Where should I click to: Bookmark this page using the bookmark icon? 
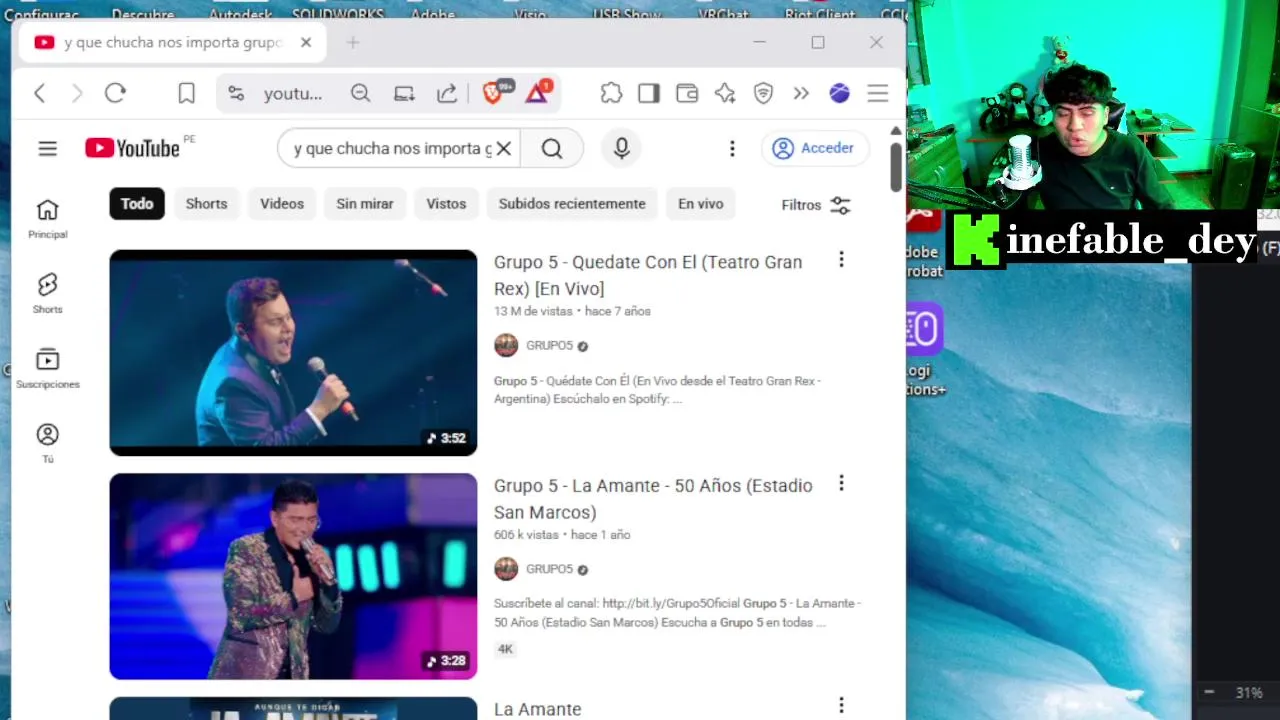click(186, 93)
